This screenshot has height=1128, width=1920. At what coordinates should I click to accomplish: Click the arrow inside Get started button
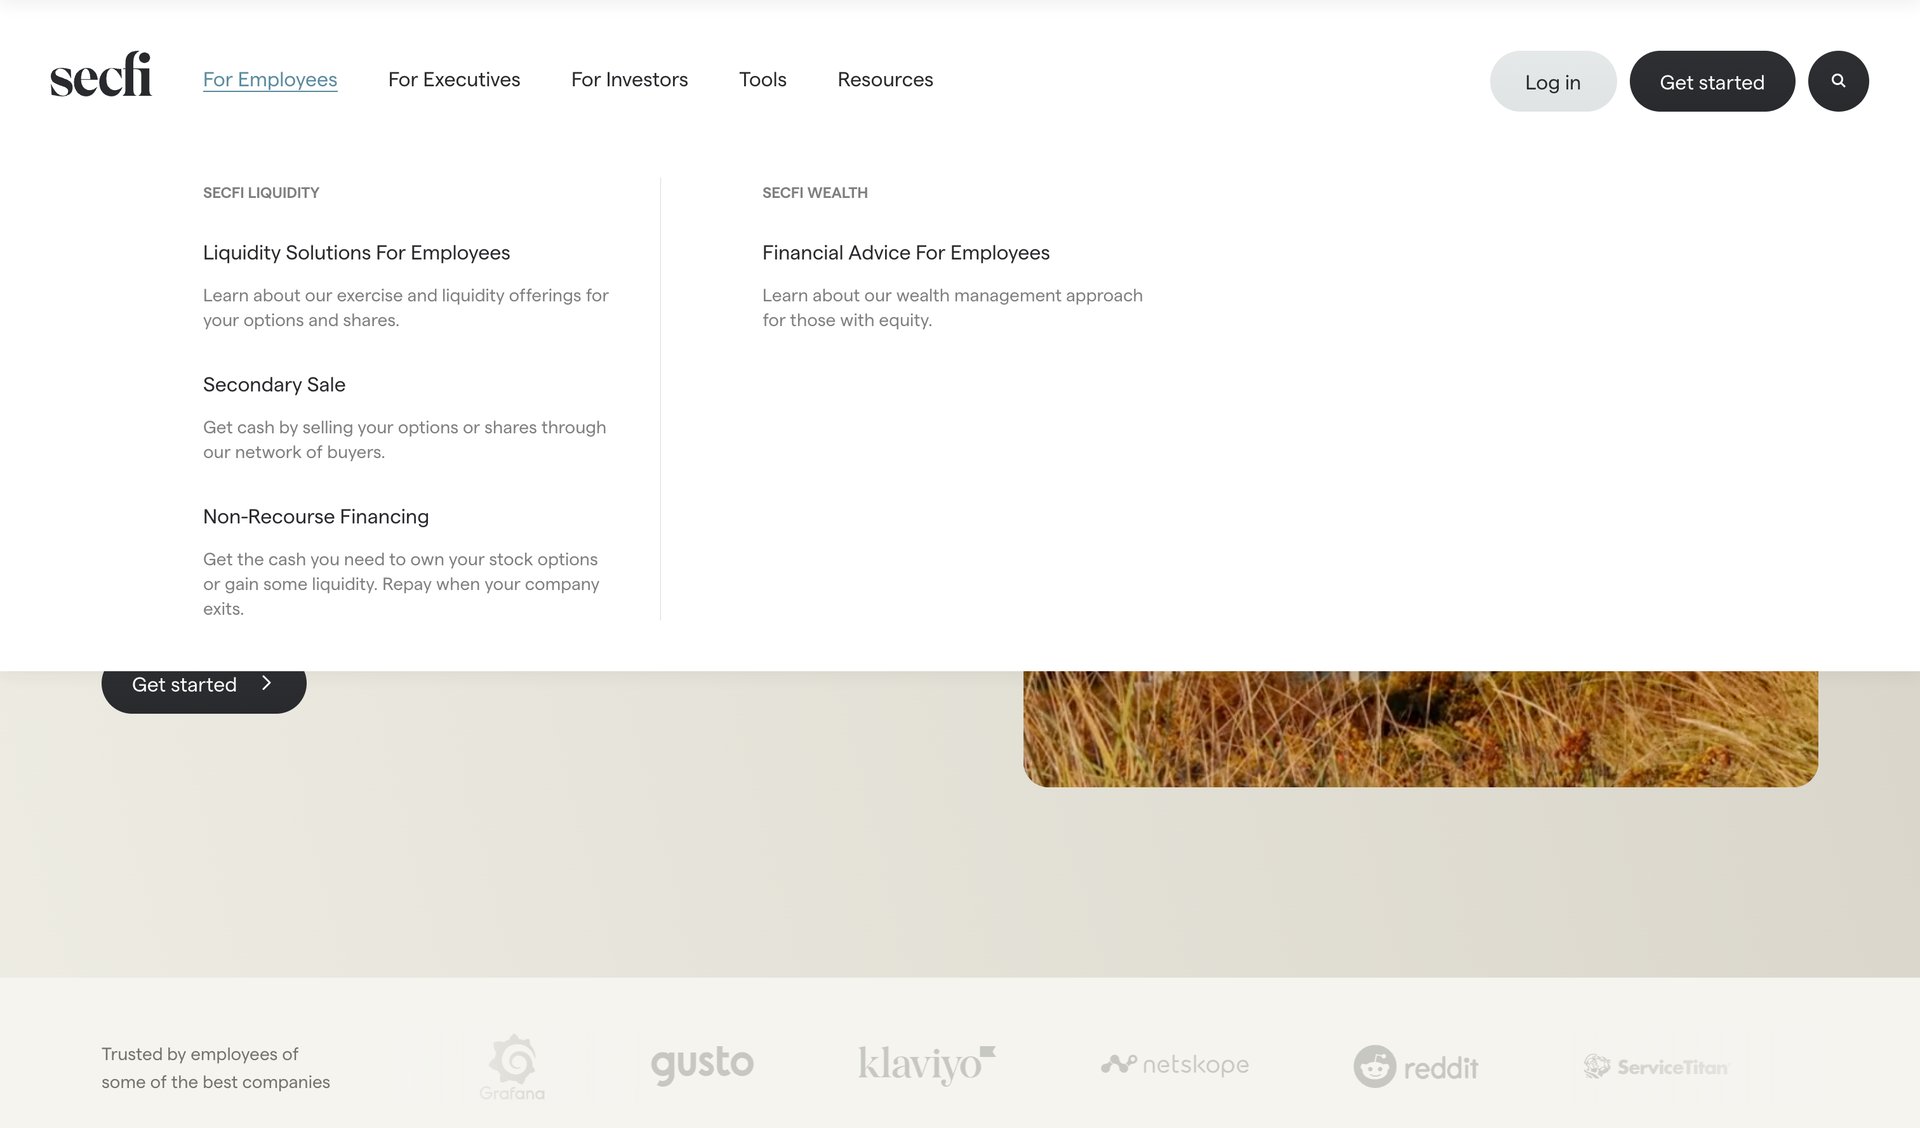pos(266,684)
